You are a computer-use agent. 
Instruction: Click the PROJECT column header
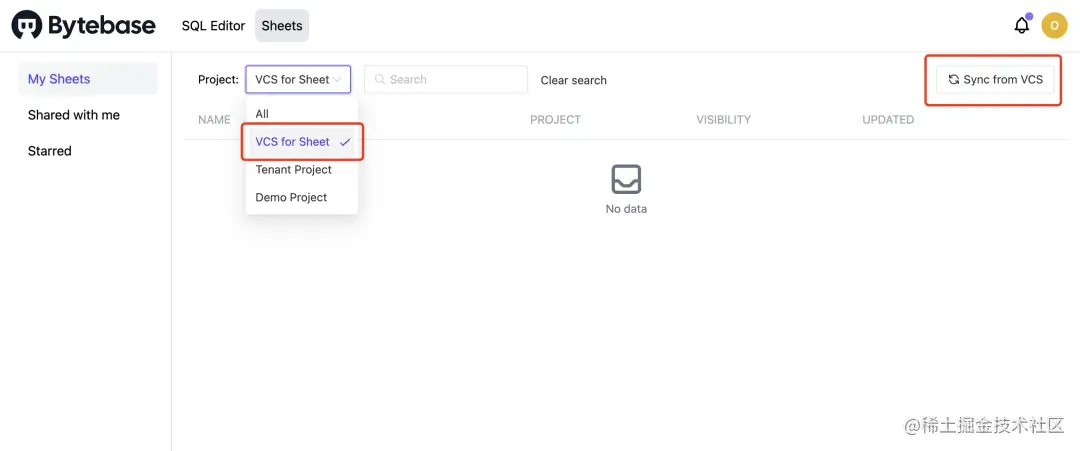[x=555, y=119]
